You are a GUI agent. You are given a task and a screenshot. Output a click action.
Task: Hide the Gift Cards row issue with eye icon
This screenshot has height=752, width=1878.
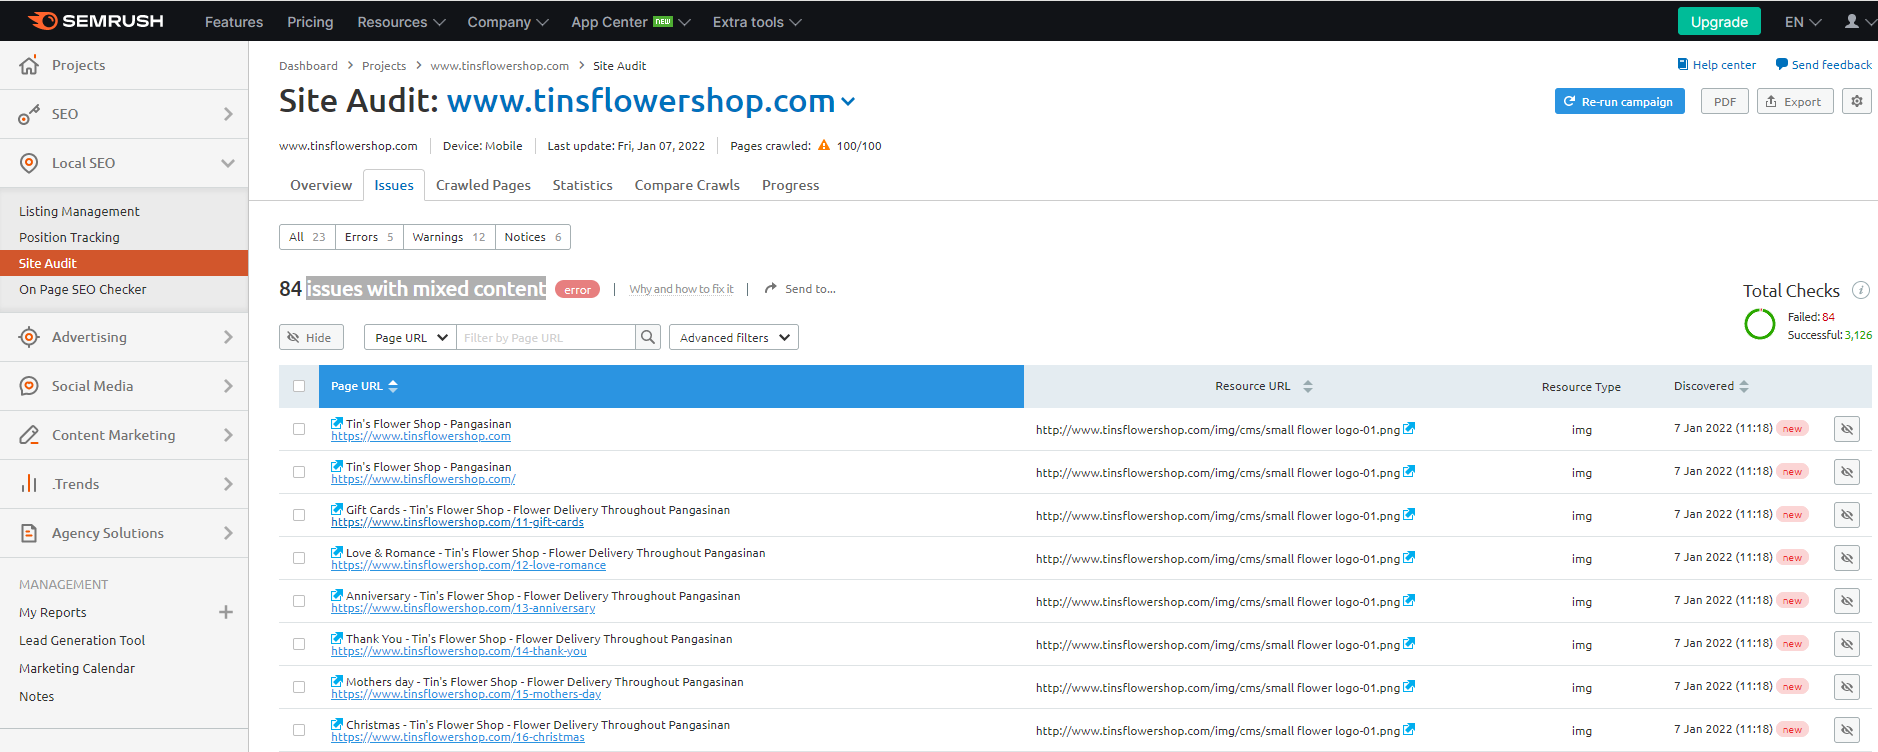tap(1847, 515)
